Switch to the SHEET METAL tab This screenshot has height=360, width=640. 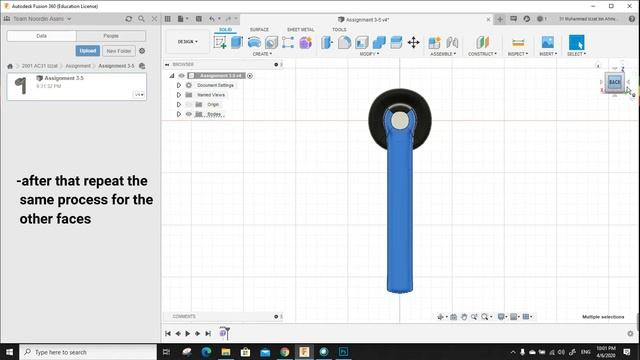click(300, 29)
